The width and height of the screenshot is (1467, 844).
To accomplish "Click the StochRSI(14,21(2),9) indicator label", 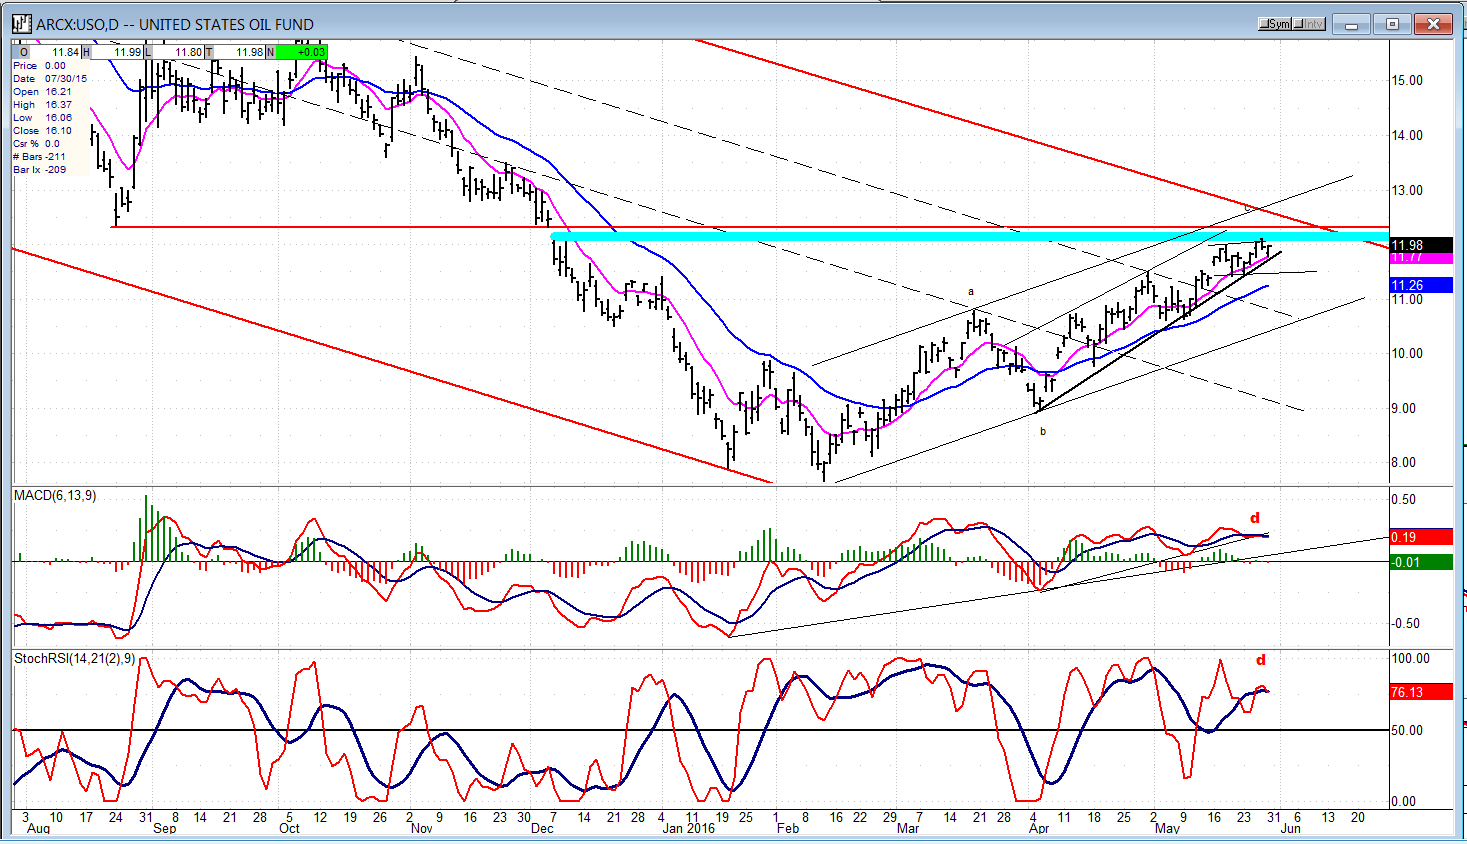I will pyautogui.click(x=74, y=659).
